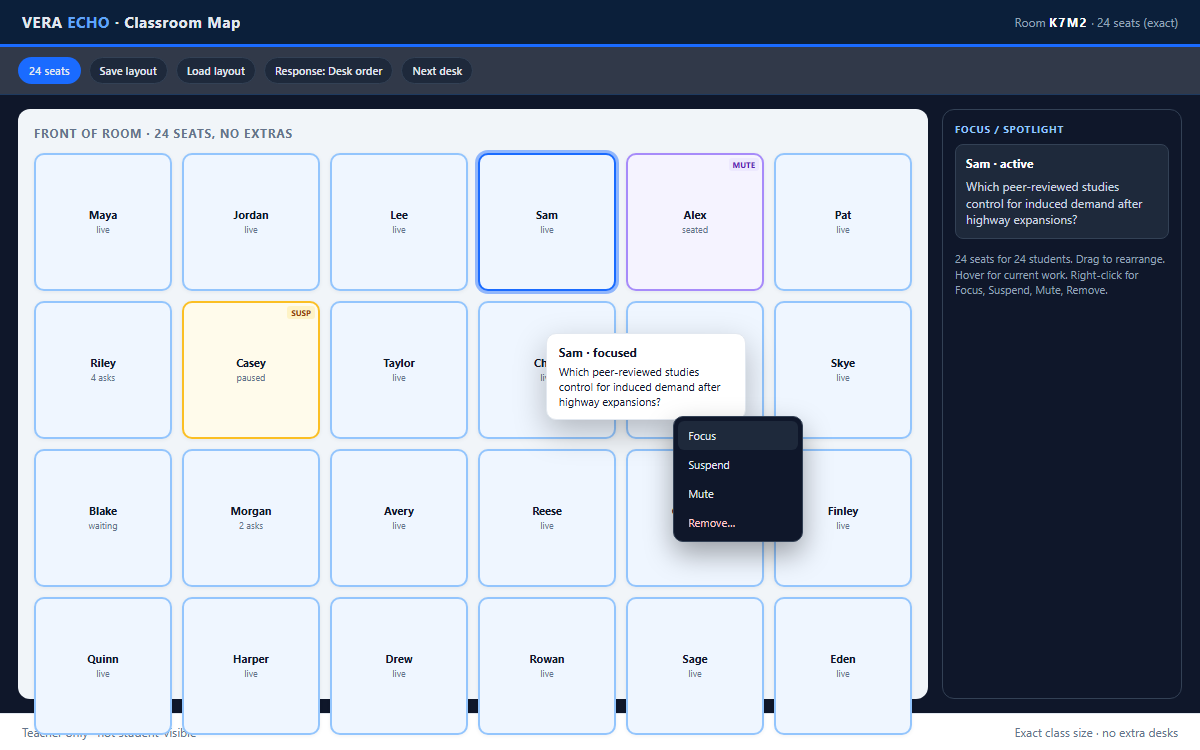Select Pat's desk card
This screenshot has height=750, width=1200.
click(x=843, y=222)
